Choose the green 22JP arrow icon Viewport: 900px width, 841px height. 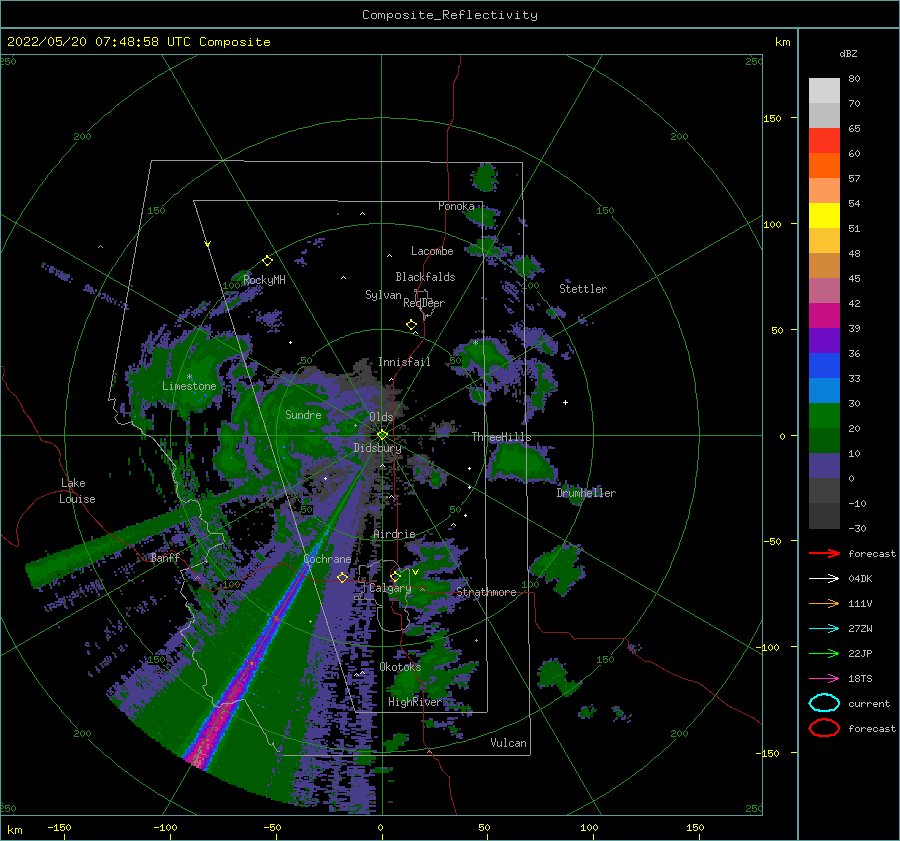(x=824, y=653)
